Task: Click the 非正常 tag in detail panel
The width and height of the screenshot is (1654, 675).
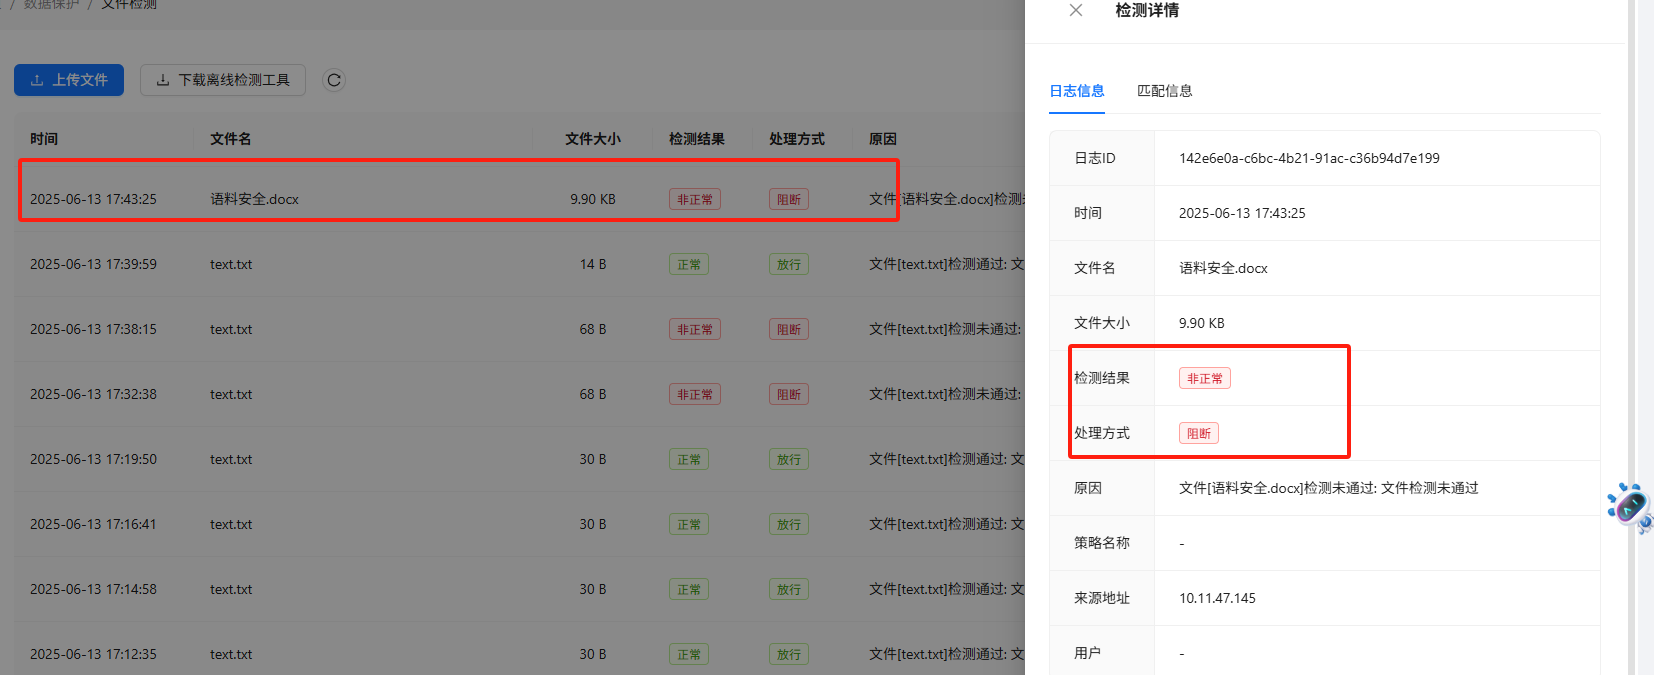Action: (1205, 379)
